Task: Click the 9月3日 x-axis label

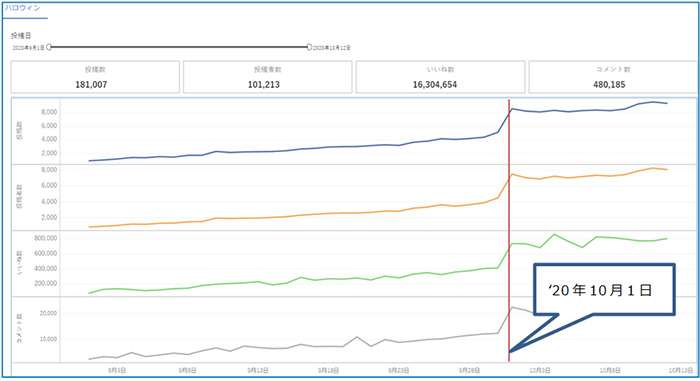Action: [x=117, y=370]
